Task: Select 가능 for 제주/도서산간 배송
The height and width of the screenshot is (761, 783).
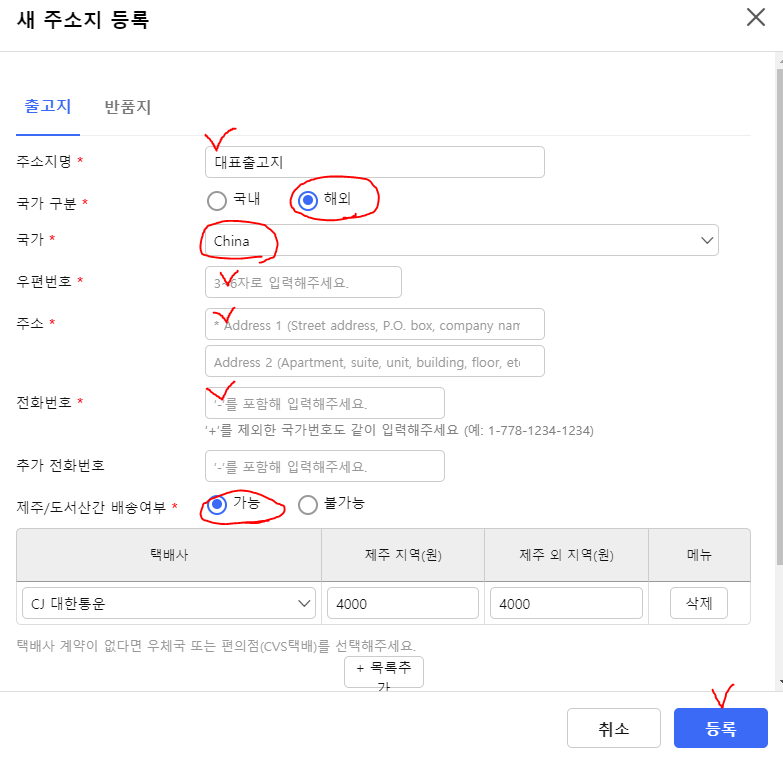Action: [217, 504]
